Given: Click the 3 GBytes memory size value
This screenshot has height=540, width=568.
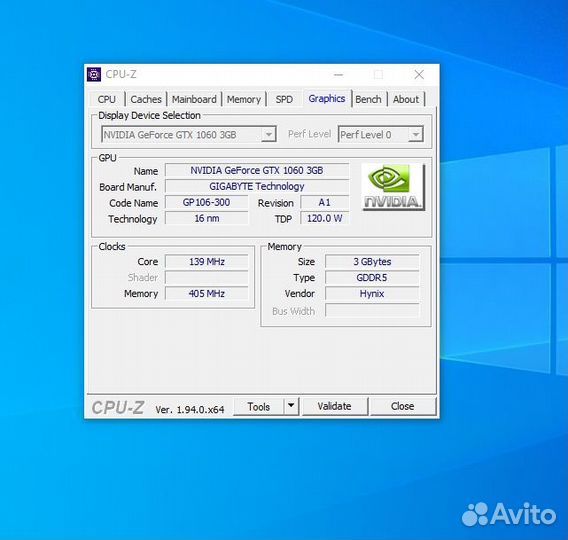Looking at the screenshot, I should (372, 261).
